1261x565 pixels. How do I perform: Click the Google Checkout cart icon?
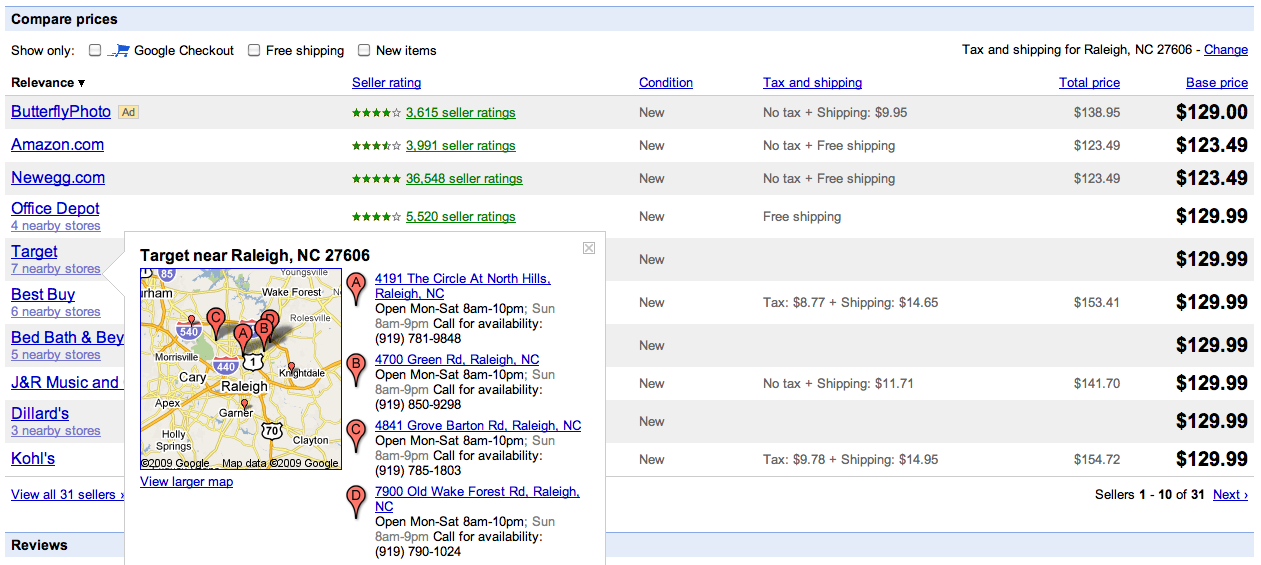[x=119, y=50]
